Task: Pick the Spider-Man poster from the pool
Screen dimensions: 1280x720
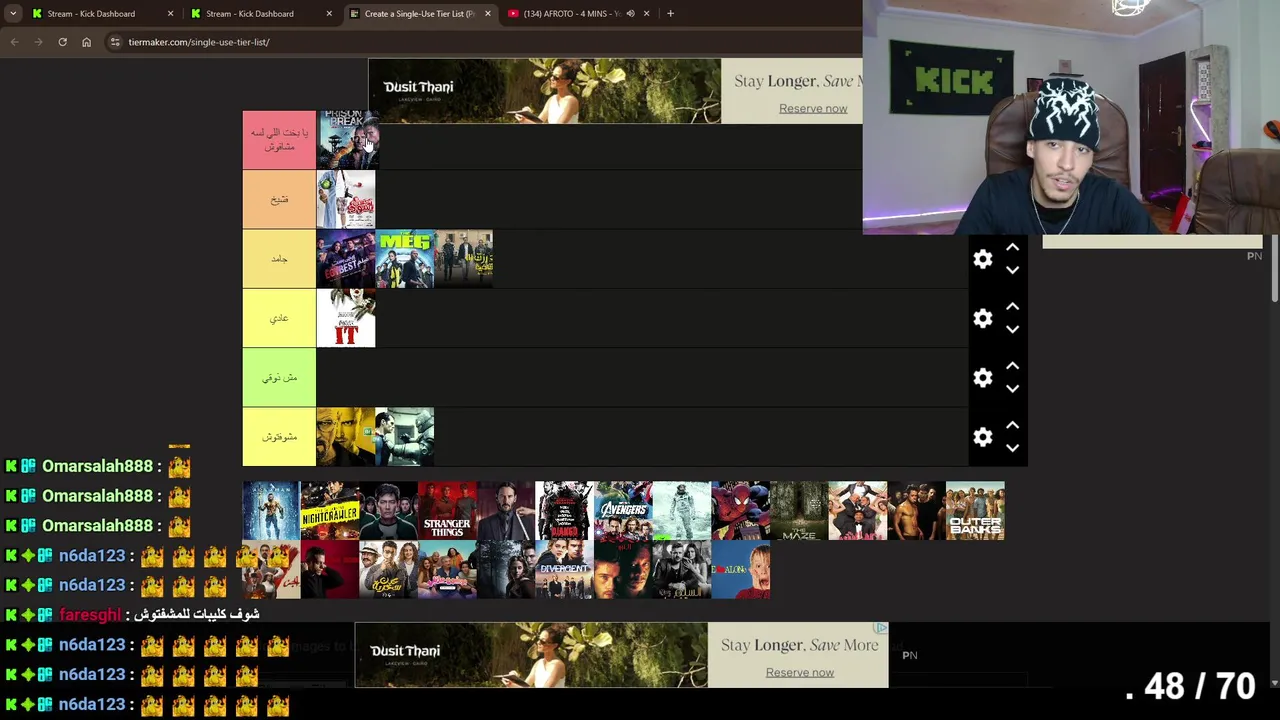Action: point(741,511)
